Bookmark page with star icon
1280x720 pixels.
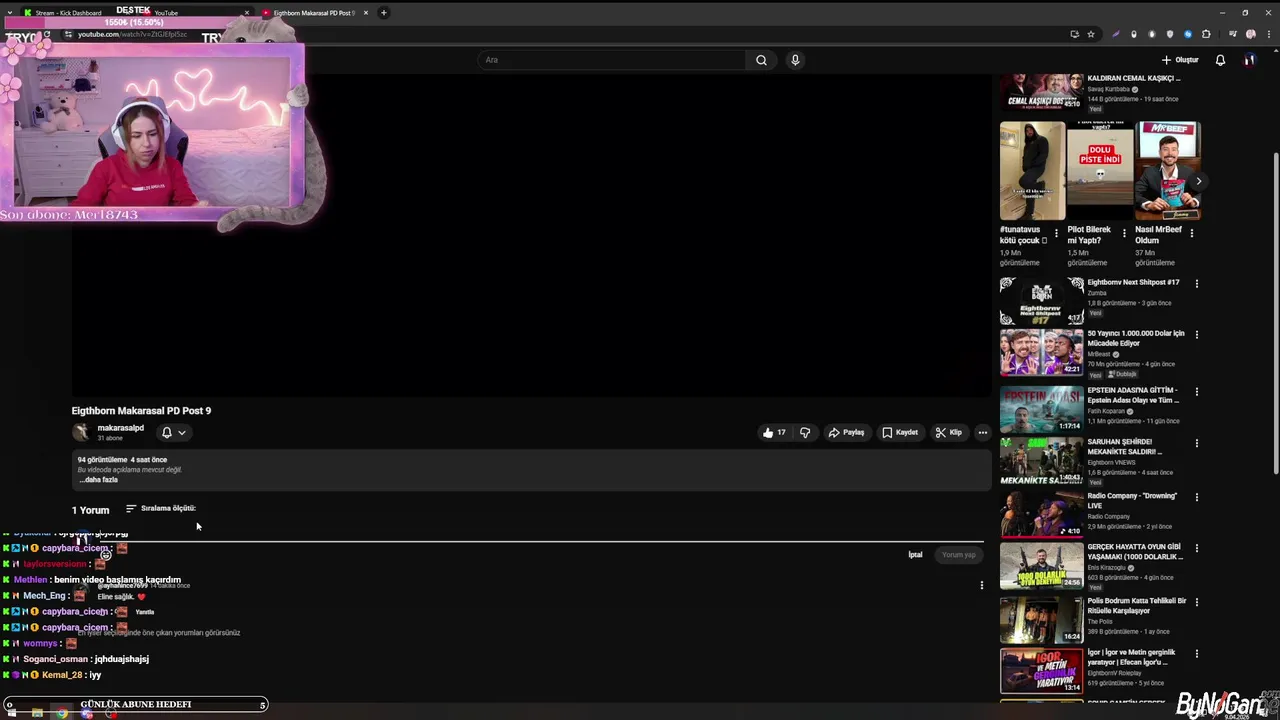click(x=1091, y=34)
